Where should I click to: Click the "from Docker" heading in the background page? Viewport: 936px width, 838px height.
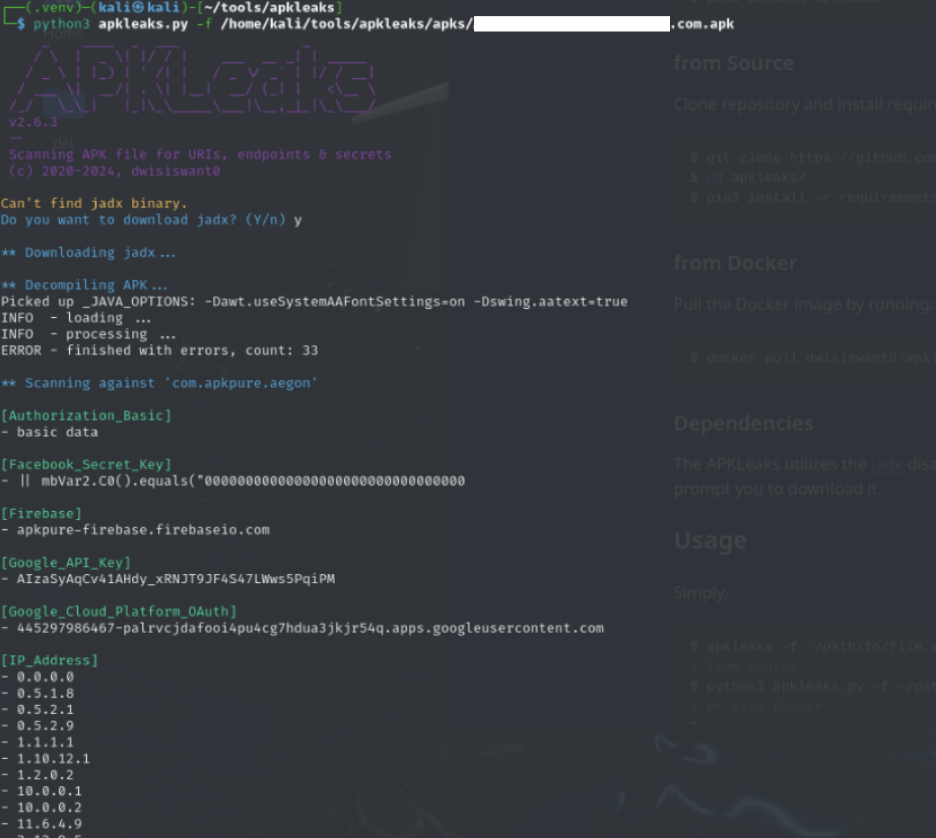pyautogui.click(x=735, y=263)
